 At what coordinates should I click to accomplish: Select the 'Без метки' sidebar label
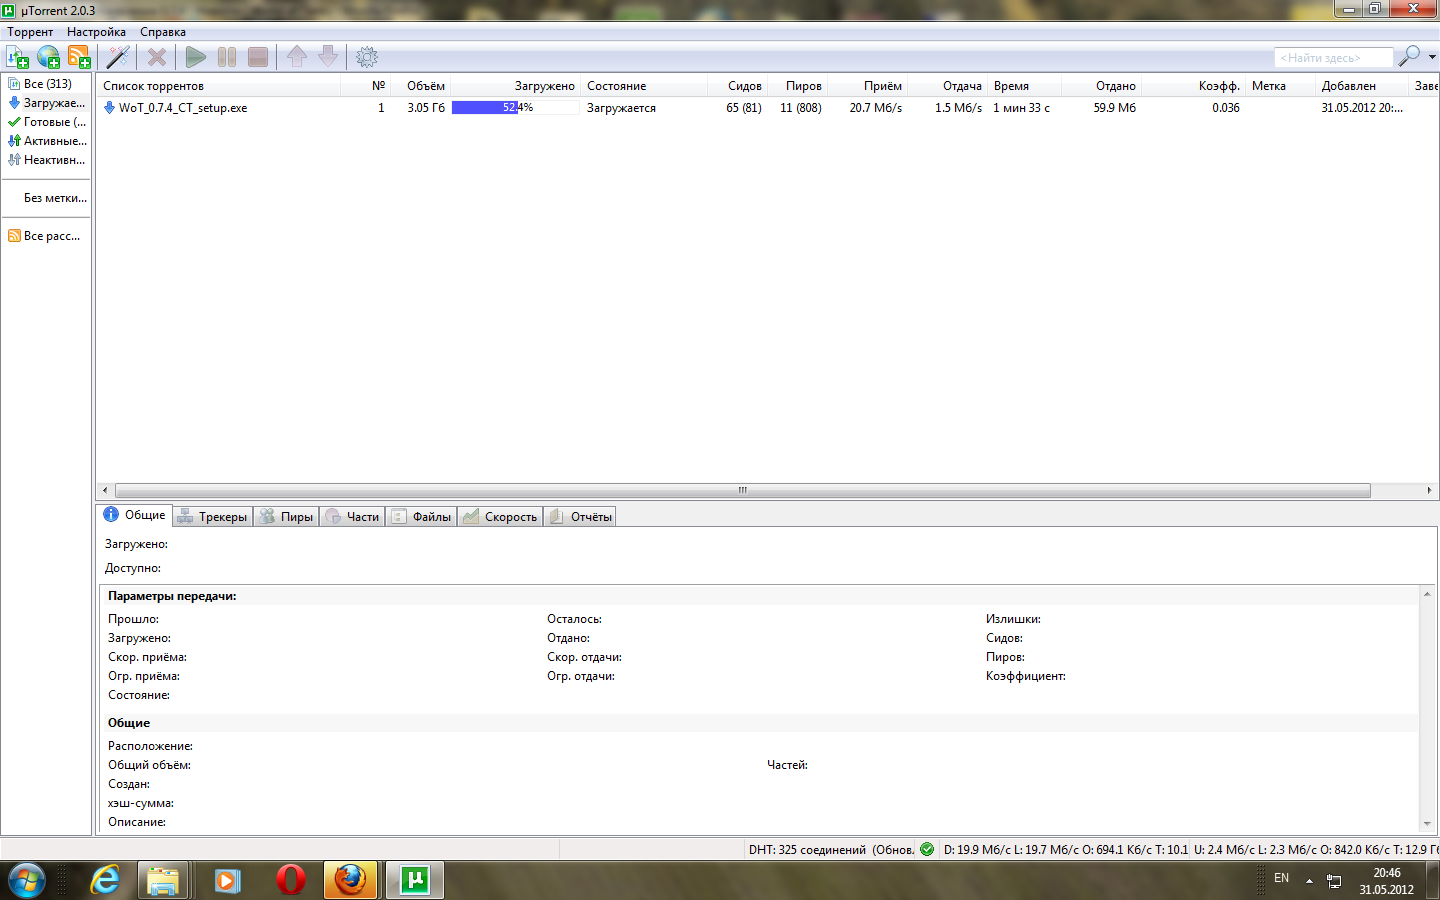point(55,198)
